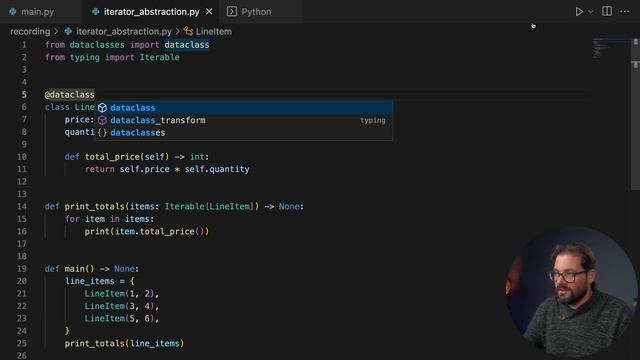Click the Python icon on iterator_abstraction.py tab
Viewport: 640px width, 360px height.
(x=96, y=12)
